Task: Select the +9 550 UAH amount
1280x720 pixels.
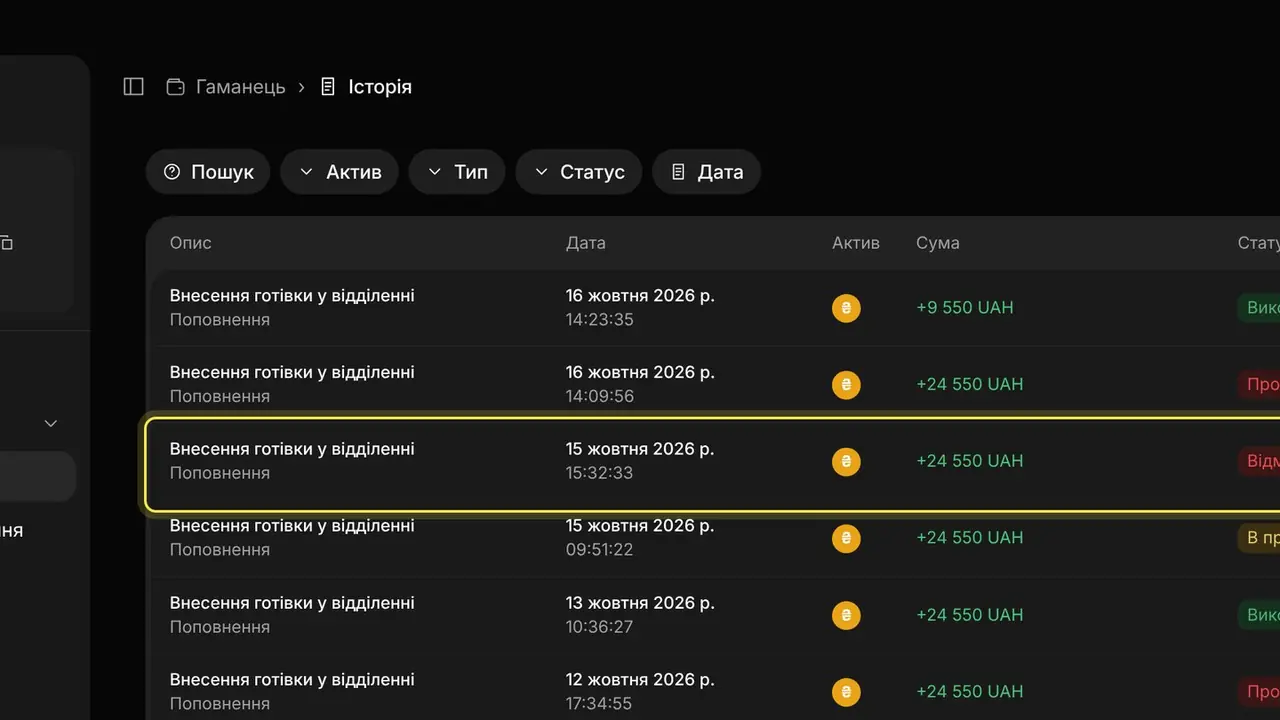Action: pyautogui.click(x=965, y=308)
